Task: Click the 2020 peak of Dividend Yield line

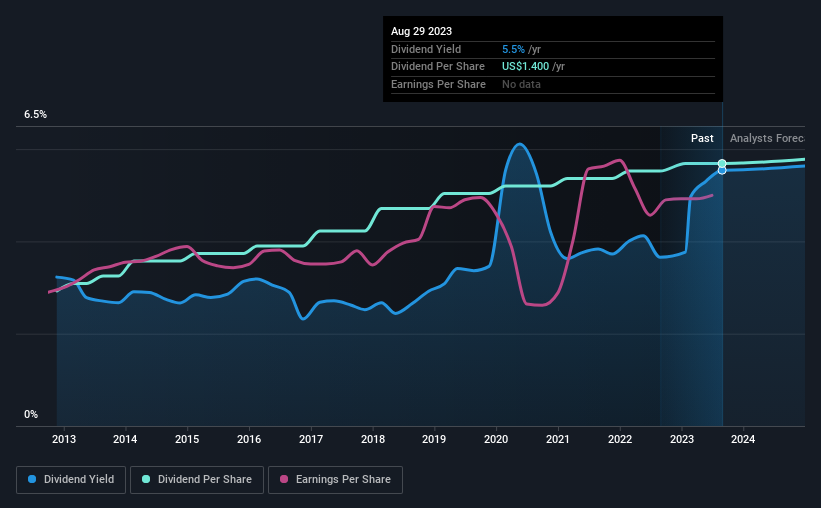Action: tap(519, 144)
